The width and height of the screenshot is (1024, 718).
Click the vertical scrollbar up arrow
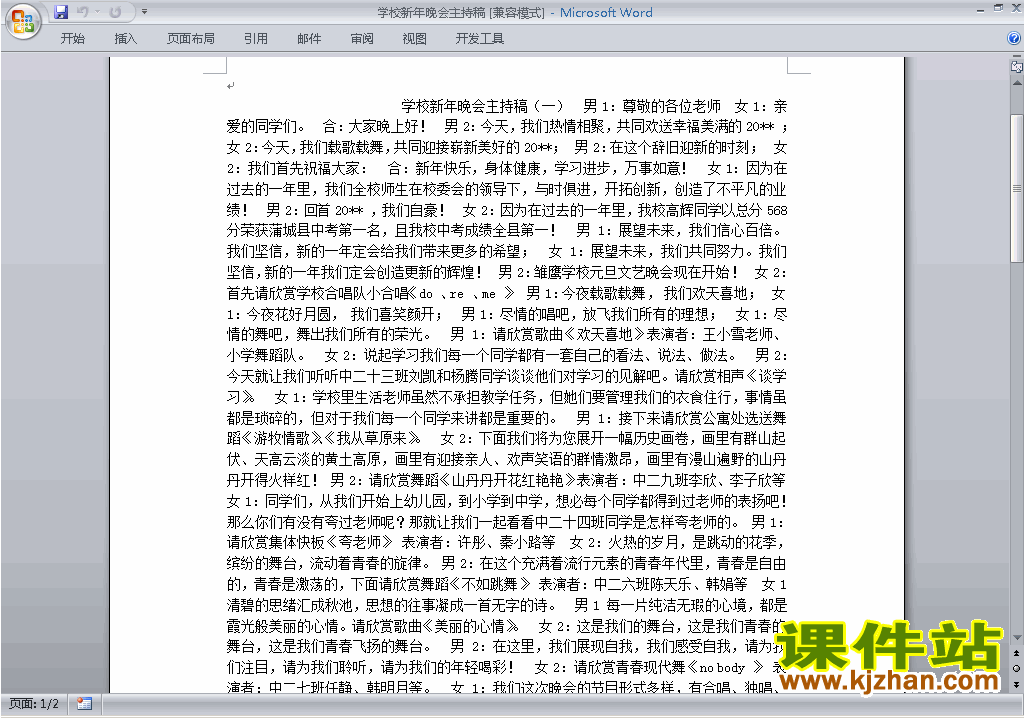coord(1017,83)
